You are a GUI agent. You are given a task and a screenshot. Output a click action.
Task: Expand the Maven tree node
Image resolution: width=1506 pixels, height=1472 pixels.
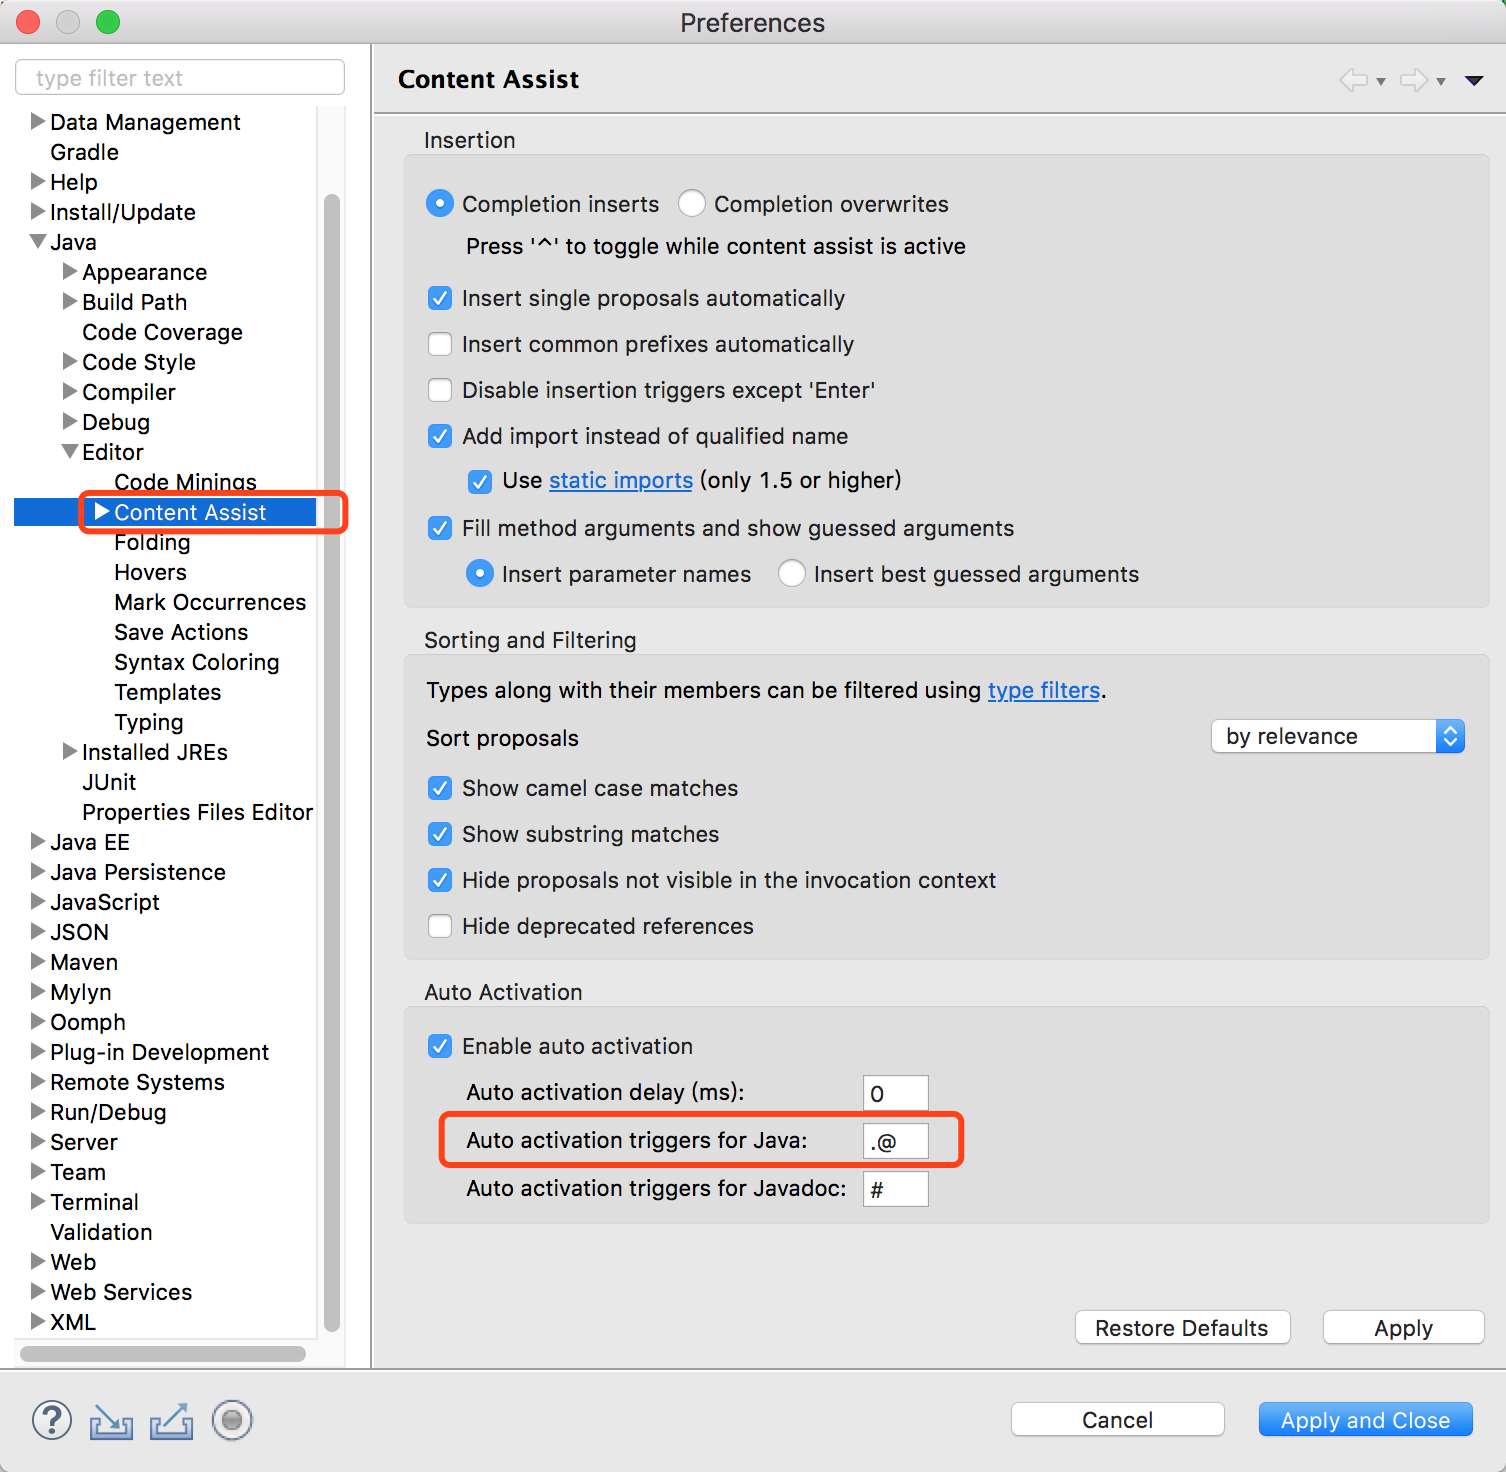[38, 962]
